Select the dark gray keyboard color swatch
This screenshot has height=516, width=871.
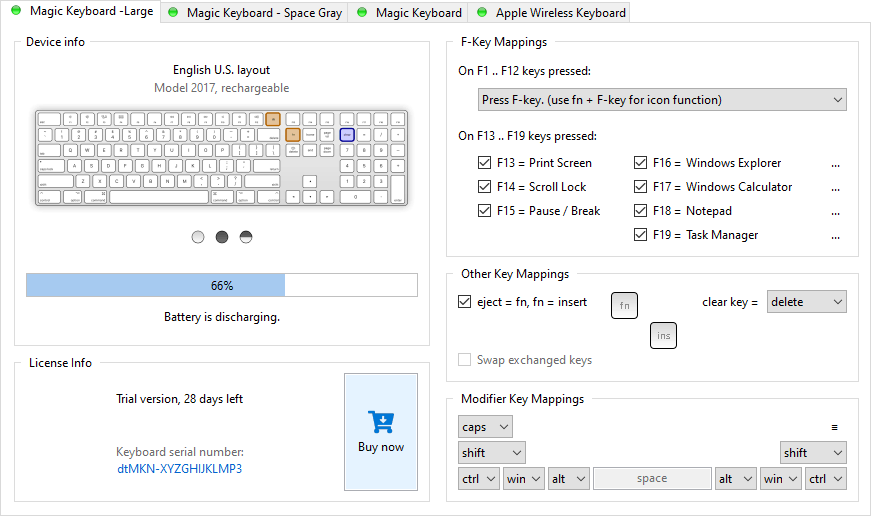tap(222, 237)
